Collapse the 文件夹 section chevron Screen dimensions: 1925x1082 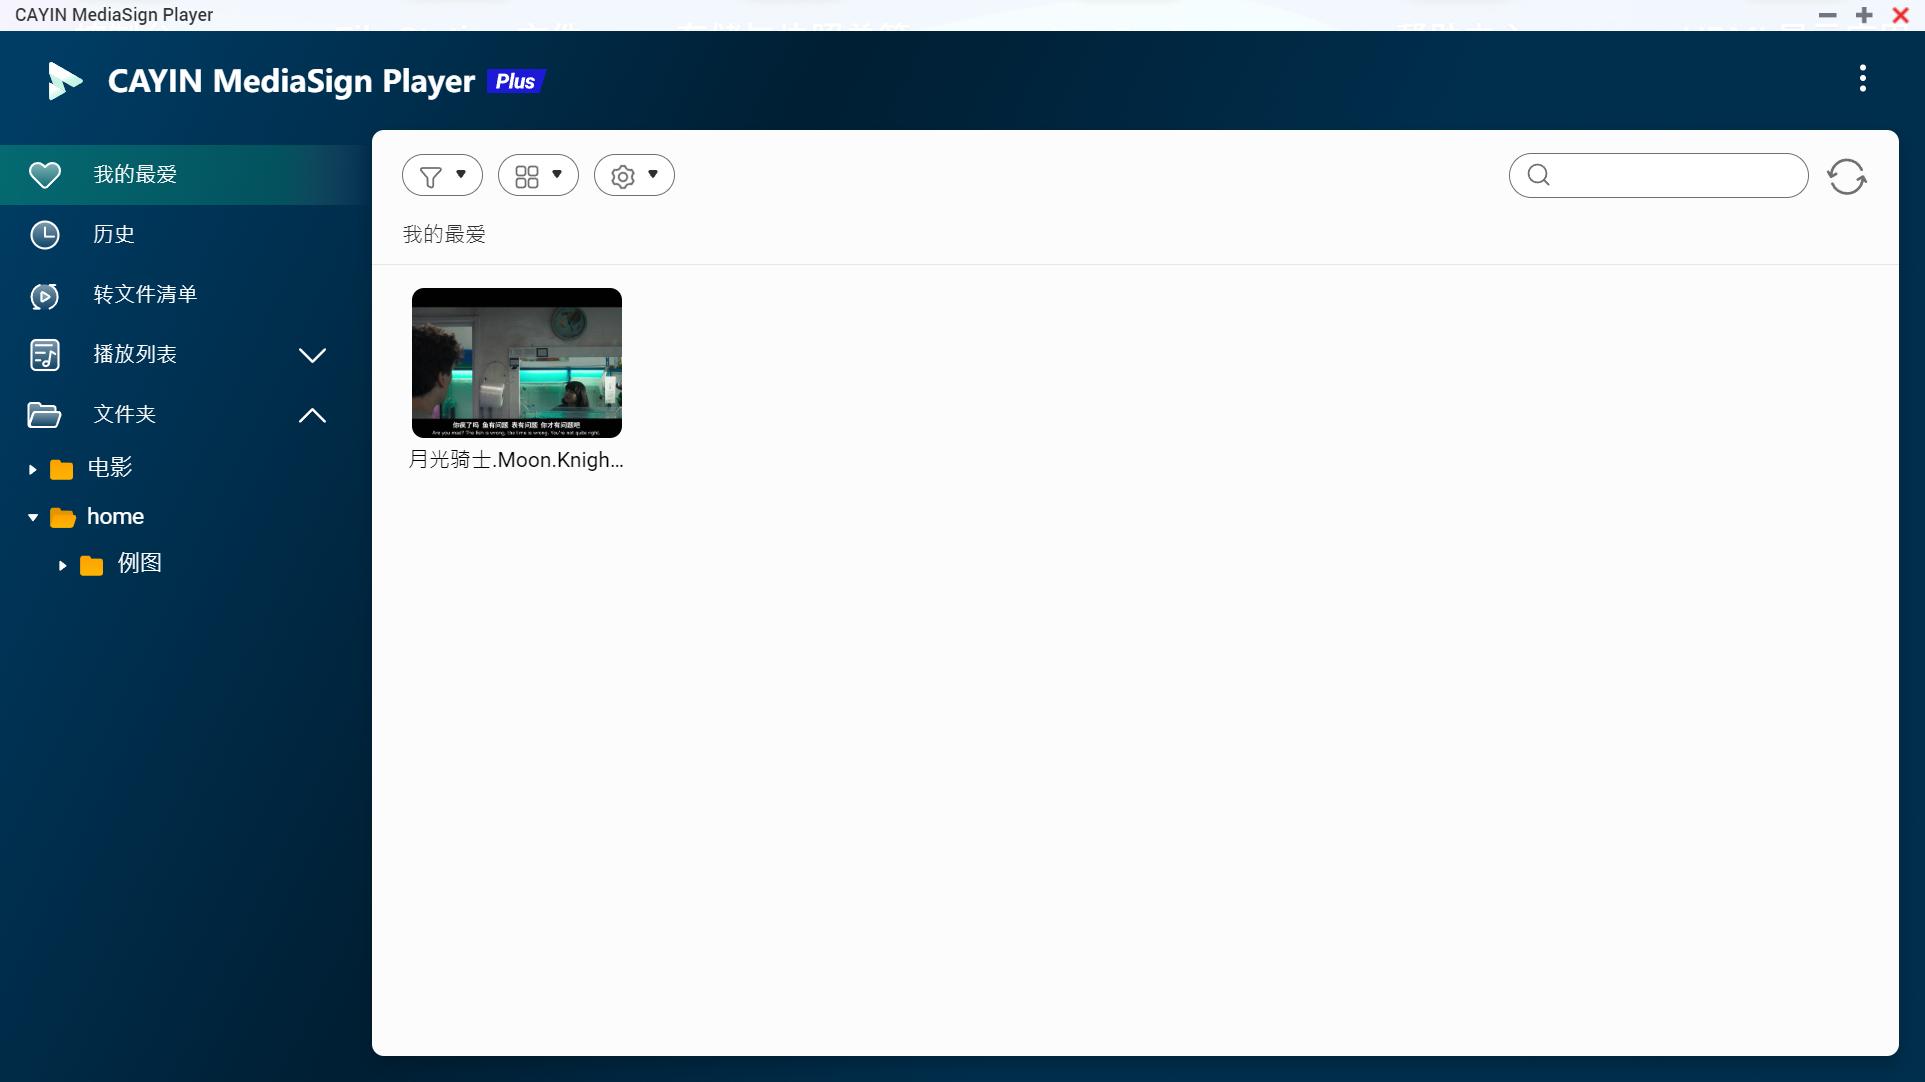[x=312, y=415]
